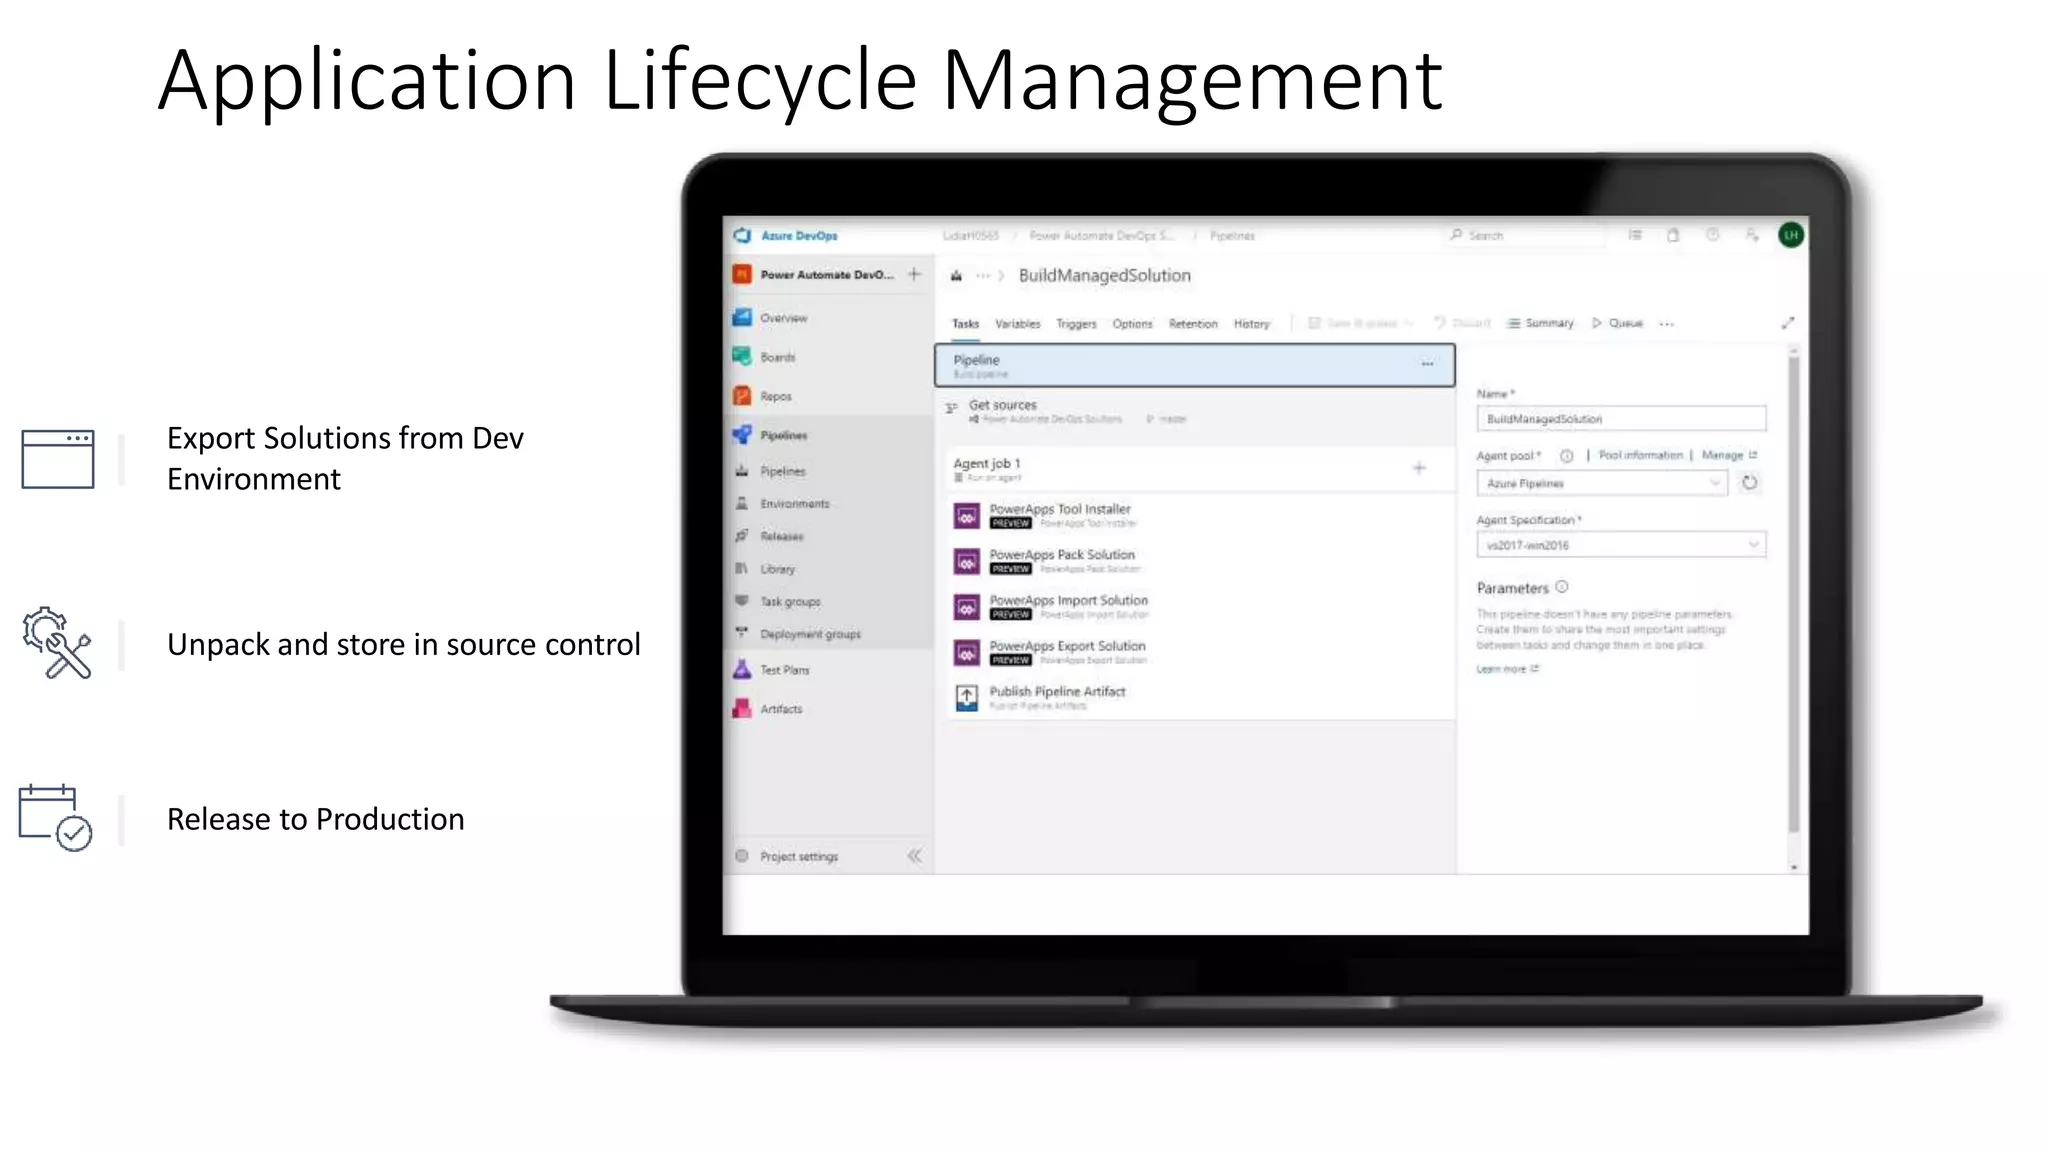This screenshot has width=2048, height=1152.
Task: Select the PowerApps Import Solution task
Action: tap(1200, 607)
